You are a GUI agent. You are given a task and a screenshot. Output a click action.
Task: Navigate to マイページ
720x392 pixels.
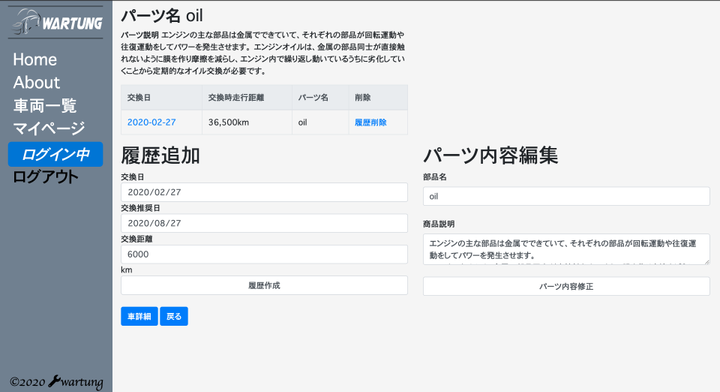tap(49, 128)
